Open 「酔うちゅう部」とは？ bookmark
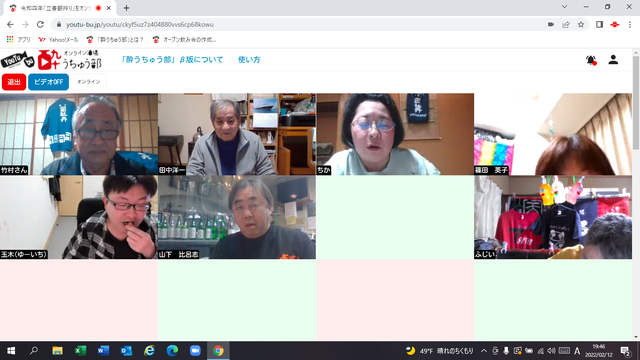The width and height of the screenshot is (640, 360). [115, 40]
